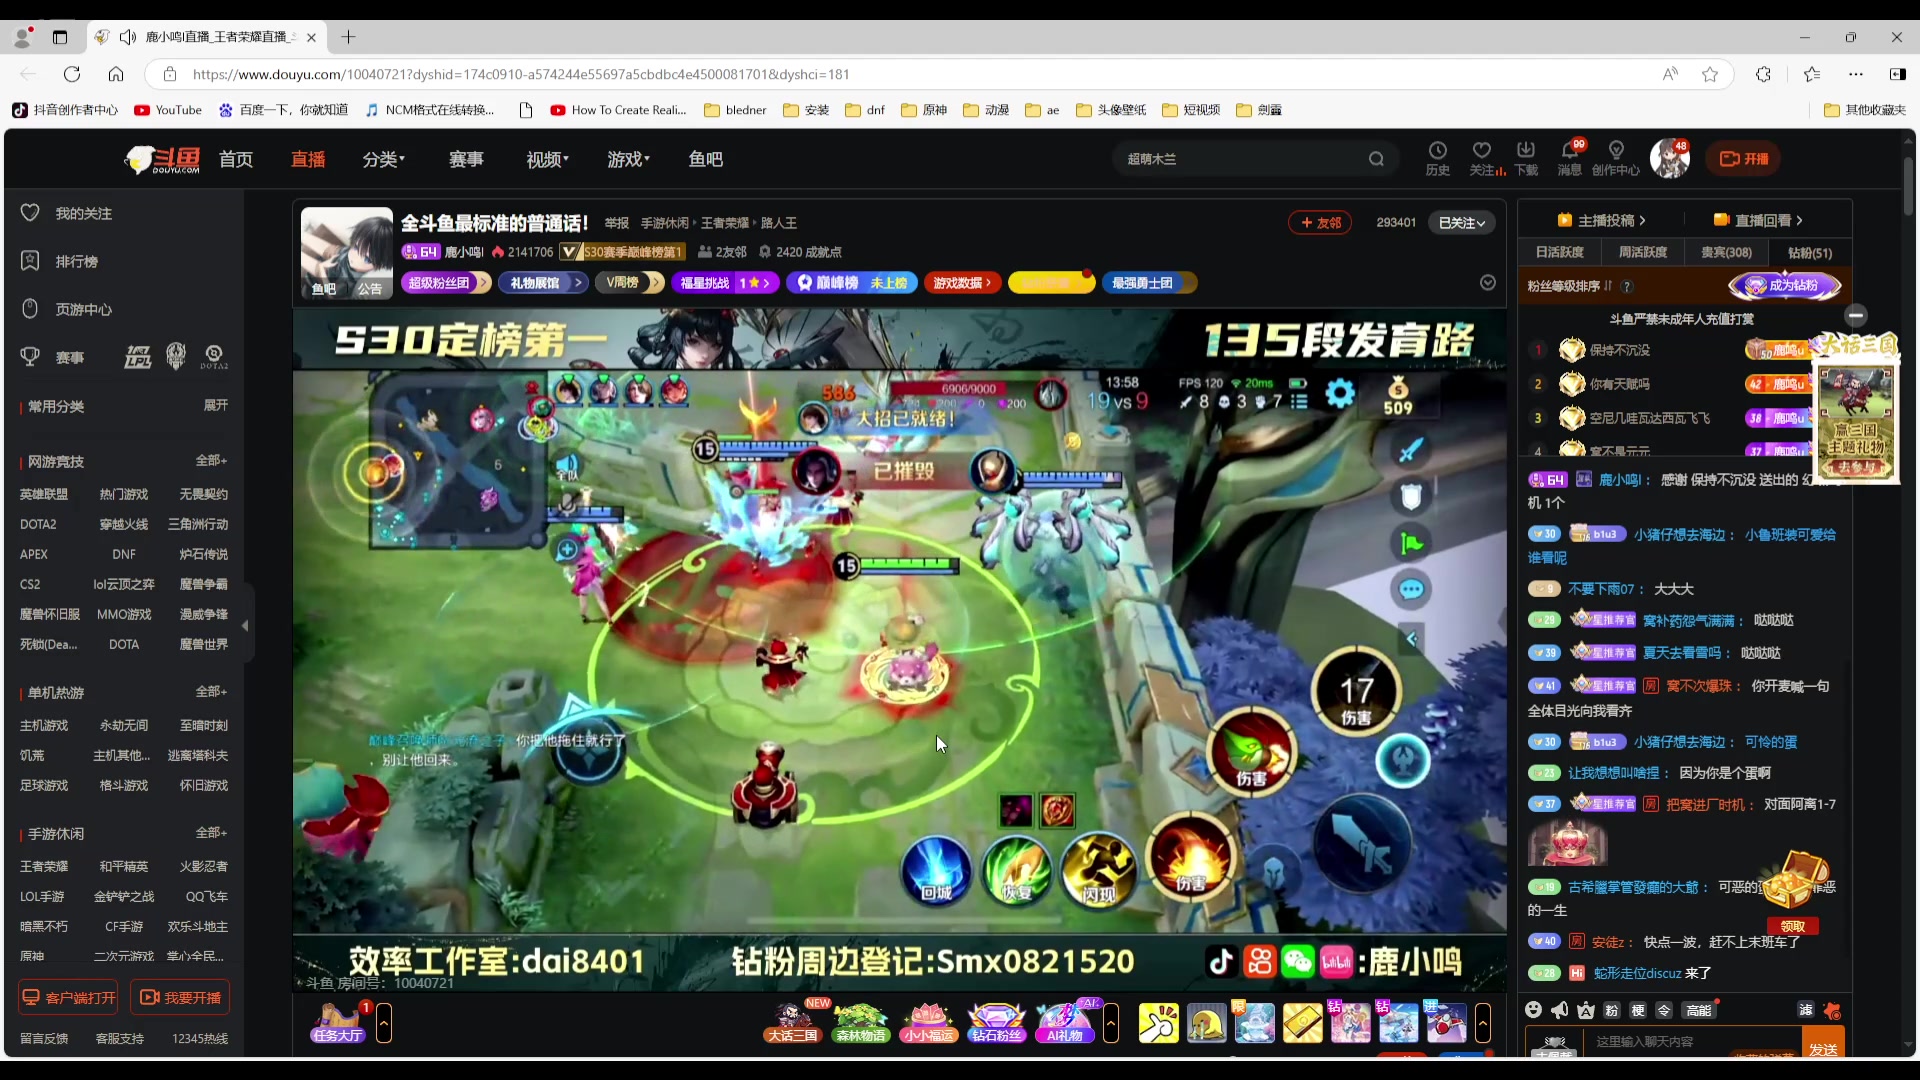The image size is (1920, 1080).
Task: Go to 赛事 in top navigation
Action: coord(466,159)
